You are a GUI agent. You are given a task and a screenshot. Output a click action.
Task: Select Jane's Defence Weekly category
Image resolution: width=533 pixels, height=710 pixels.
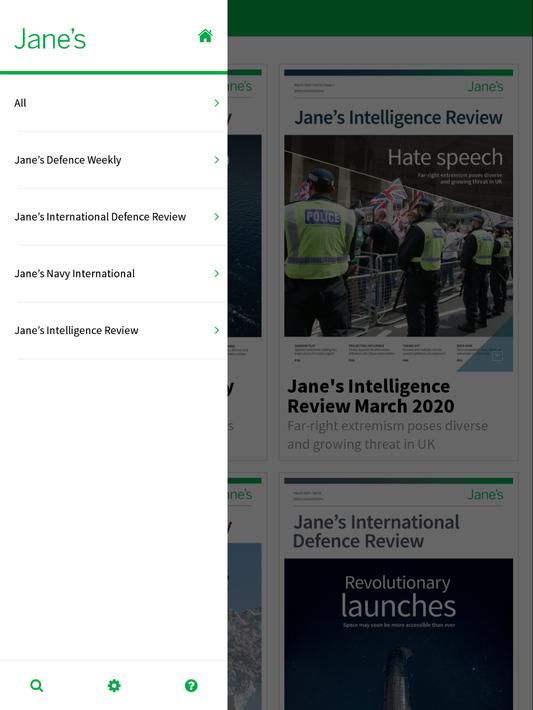click(114, 160)
